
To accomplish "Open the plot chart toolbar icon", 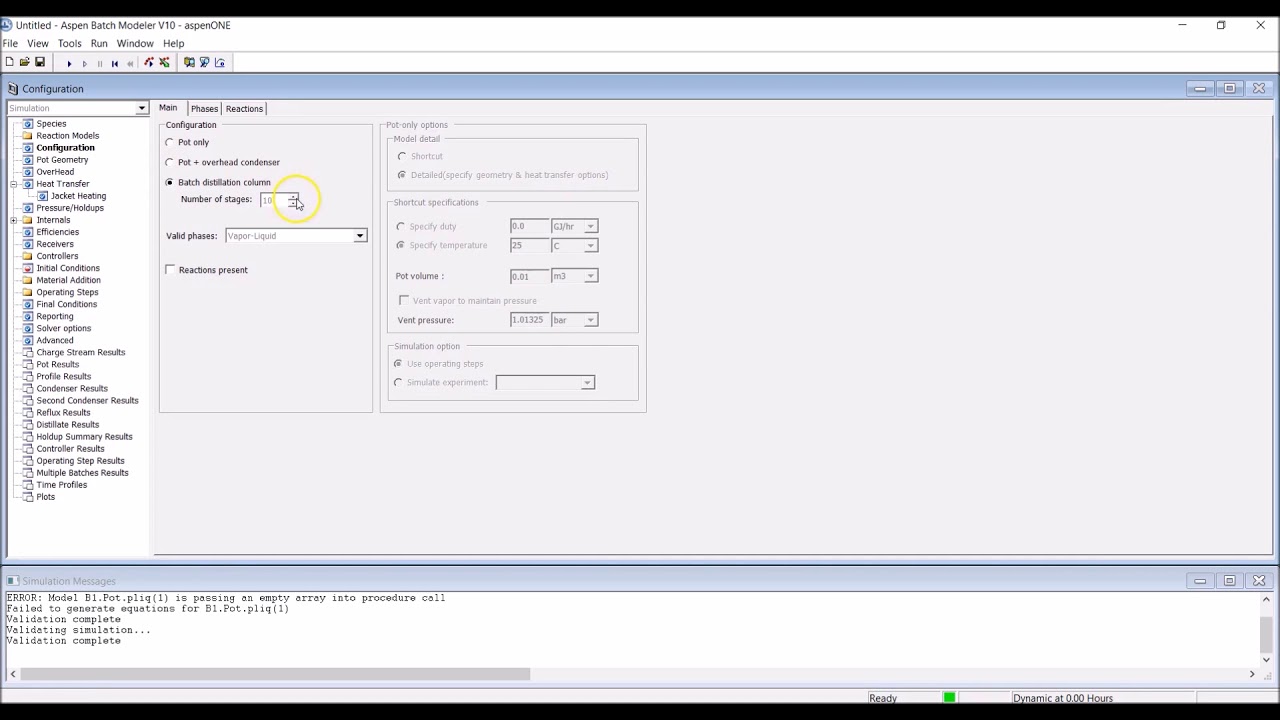I will (x=220, y=63).
